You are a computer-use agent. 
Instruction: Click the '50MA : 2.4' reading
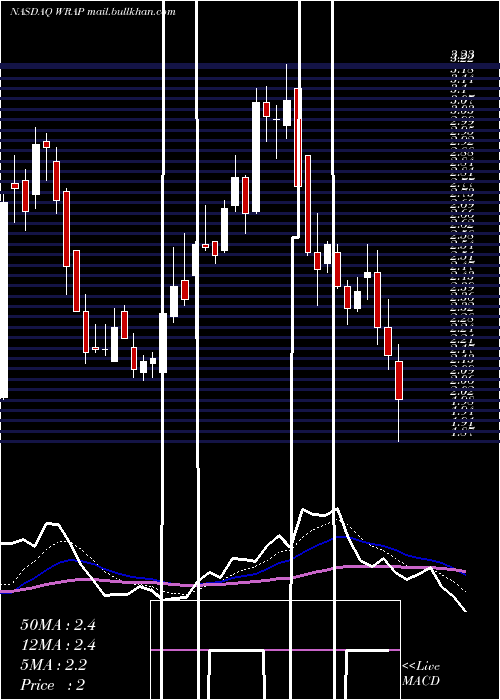[x=58, y=625]
